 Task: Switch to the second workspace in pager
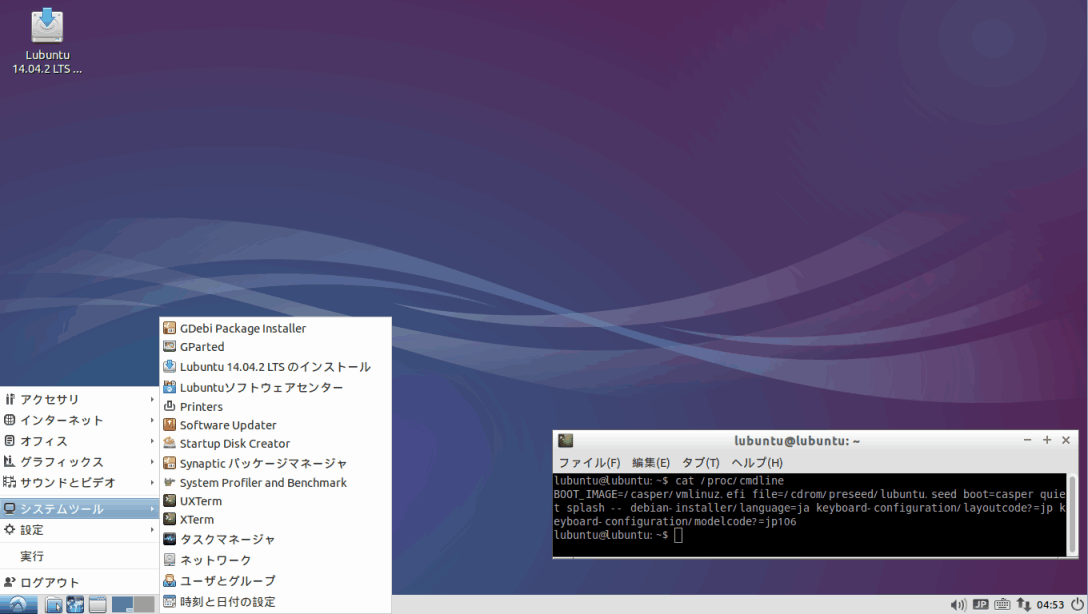(x=144, y=604)
